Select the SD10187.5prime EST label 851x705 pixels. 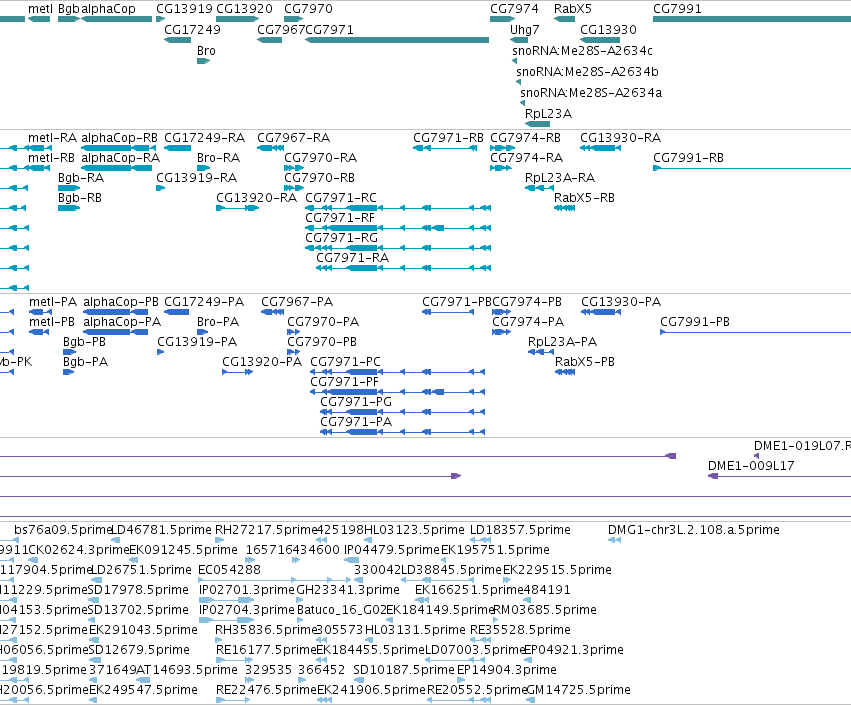(x=404, y=670)
